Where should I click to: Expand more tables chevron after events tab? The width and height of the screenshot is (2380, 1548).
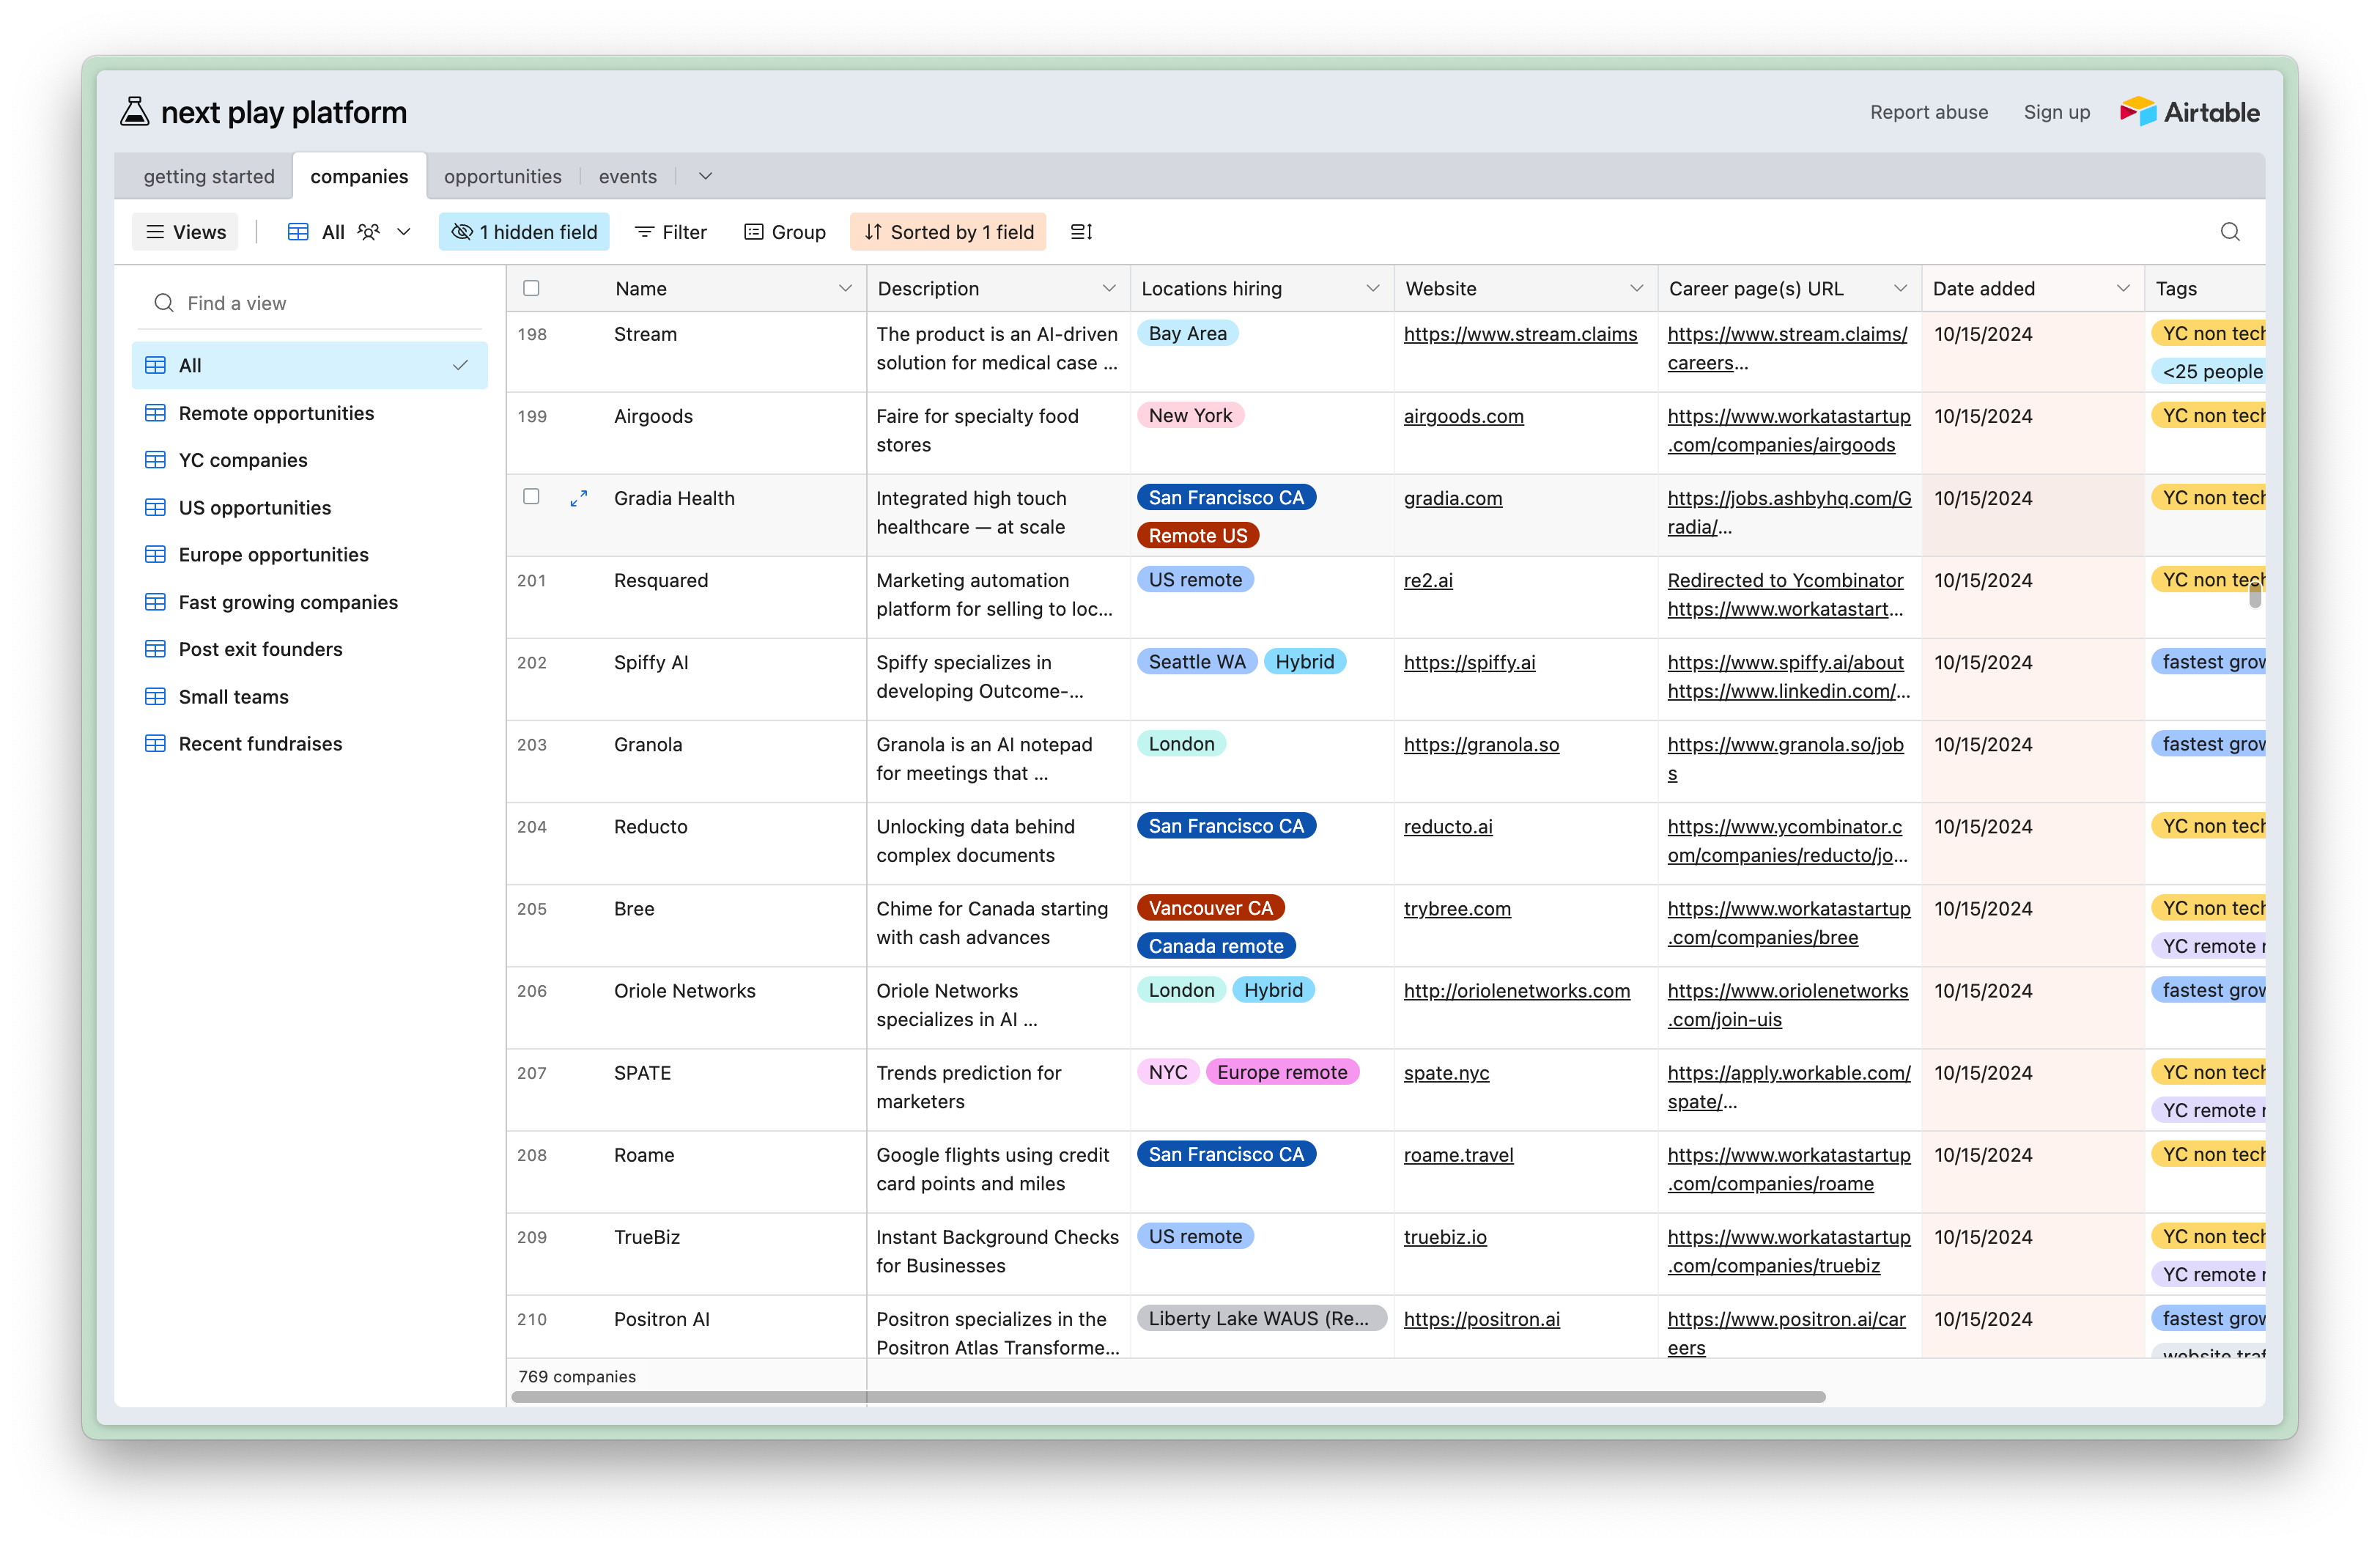(x=705, y=176)
